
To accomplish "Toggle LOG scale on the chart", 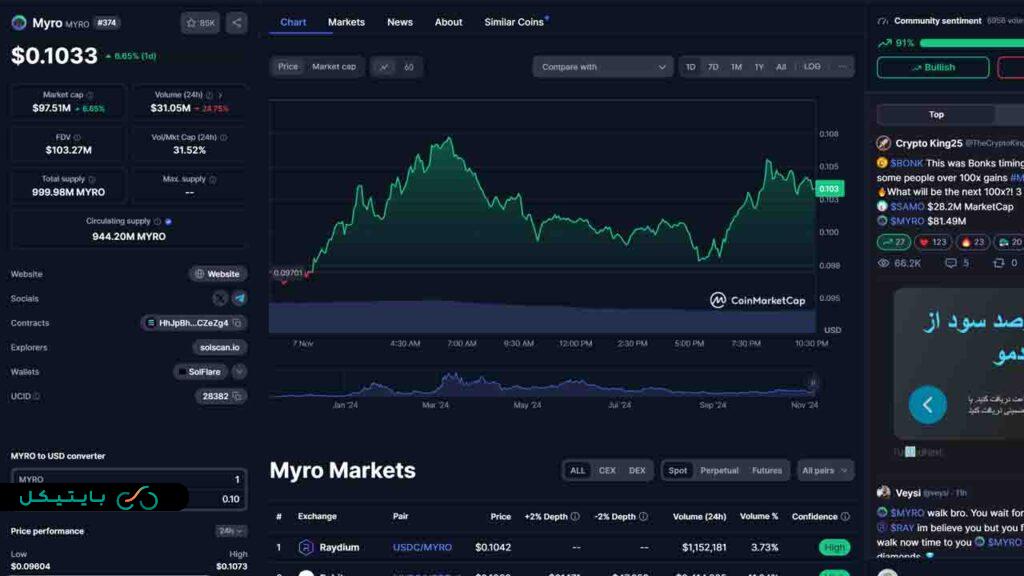I will [x=812, y=67].
